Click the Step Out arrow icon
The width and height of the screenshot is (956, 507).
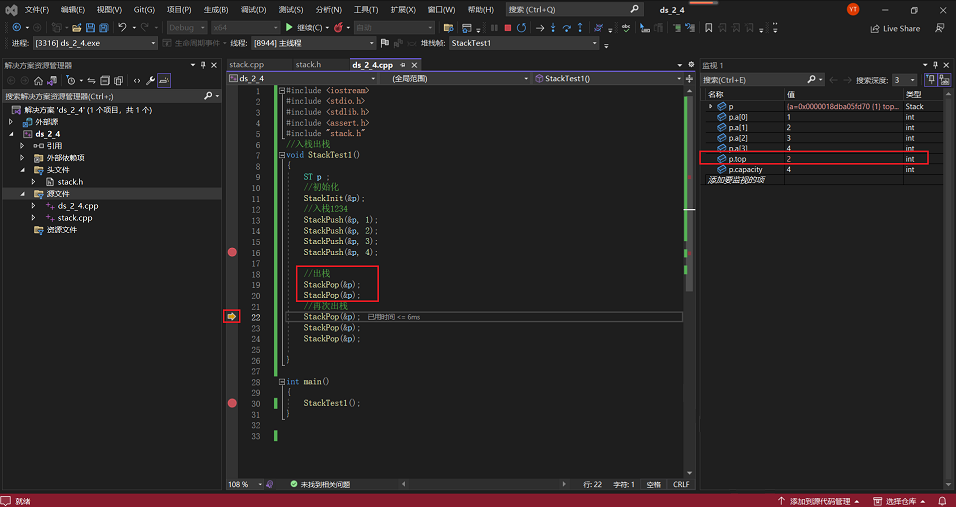580,28
